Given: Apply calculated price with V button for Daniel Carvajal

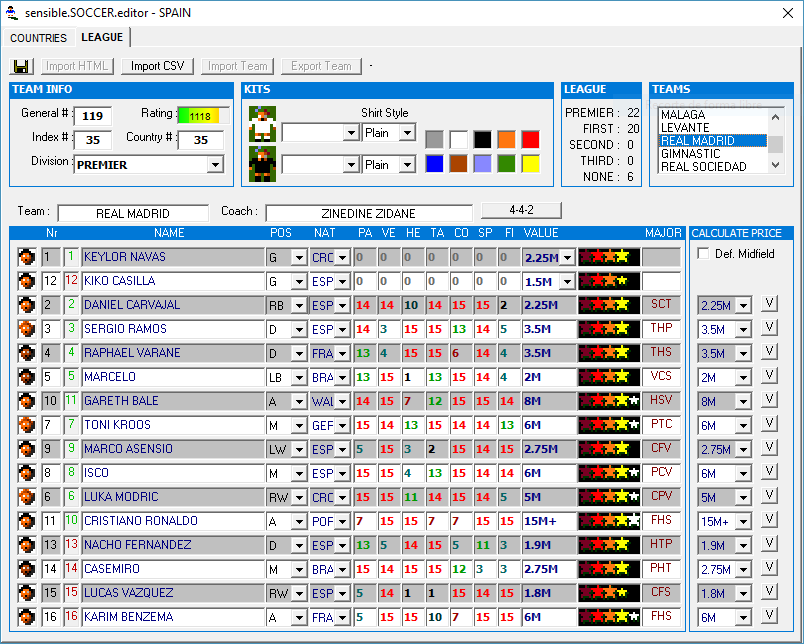Looking at the screenshot, I should pyautogui.click(x=769, y=304).
